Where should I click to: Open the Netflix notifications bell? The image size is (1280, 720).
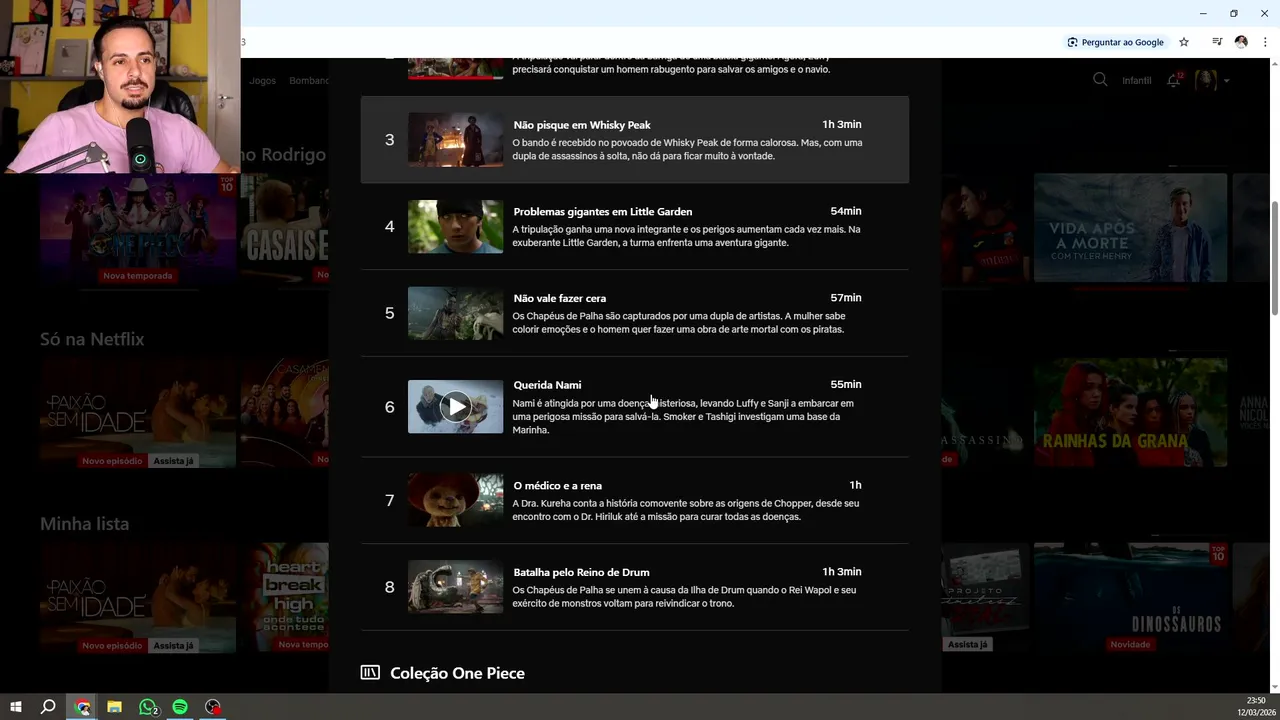point(1174,80)
